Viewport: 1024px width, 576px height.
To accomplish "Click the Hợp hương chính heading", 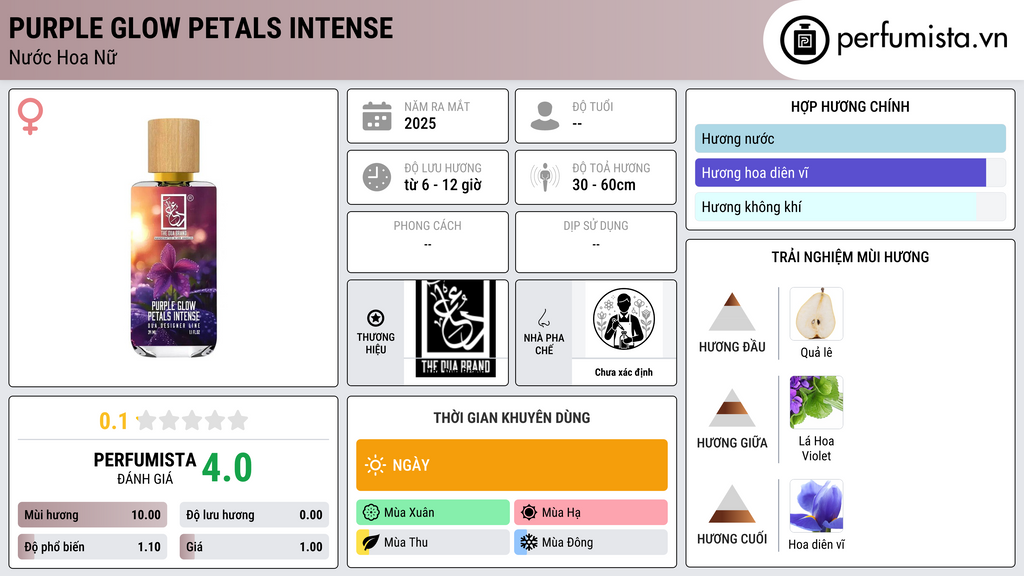I will pos(850,106).
